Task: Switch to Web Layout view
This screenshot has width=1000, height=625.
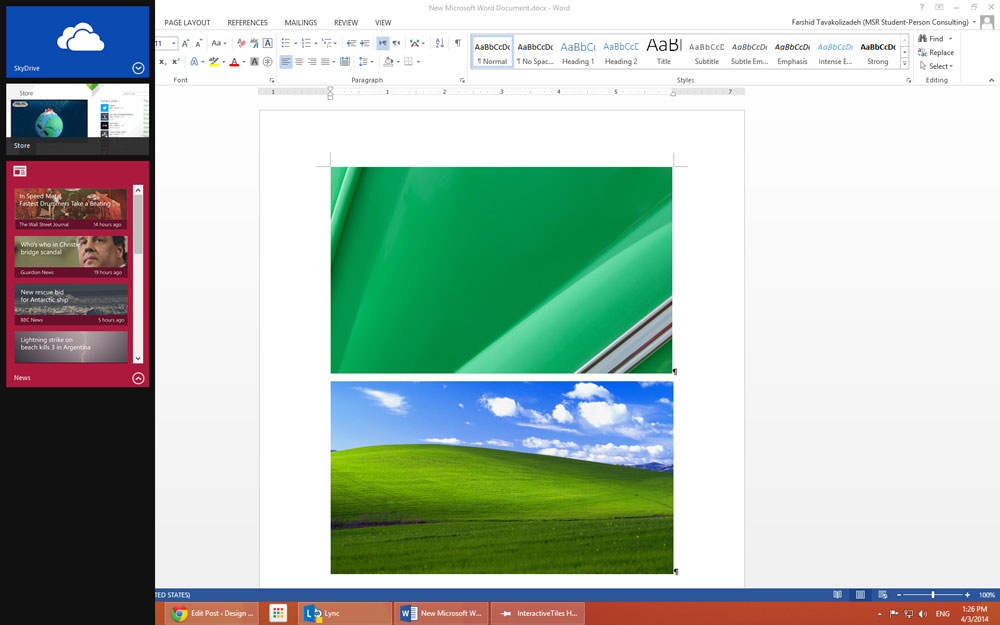Action: point(883,594)
